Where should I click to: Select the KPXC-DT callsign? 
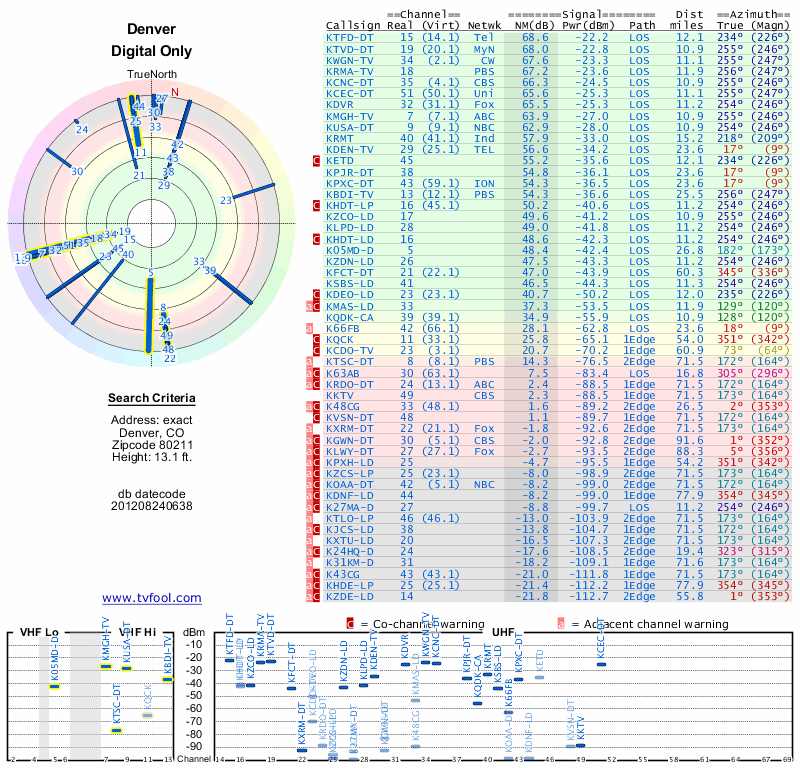(350, 183)
